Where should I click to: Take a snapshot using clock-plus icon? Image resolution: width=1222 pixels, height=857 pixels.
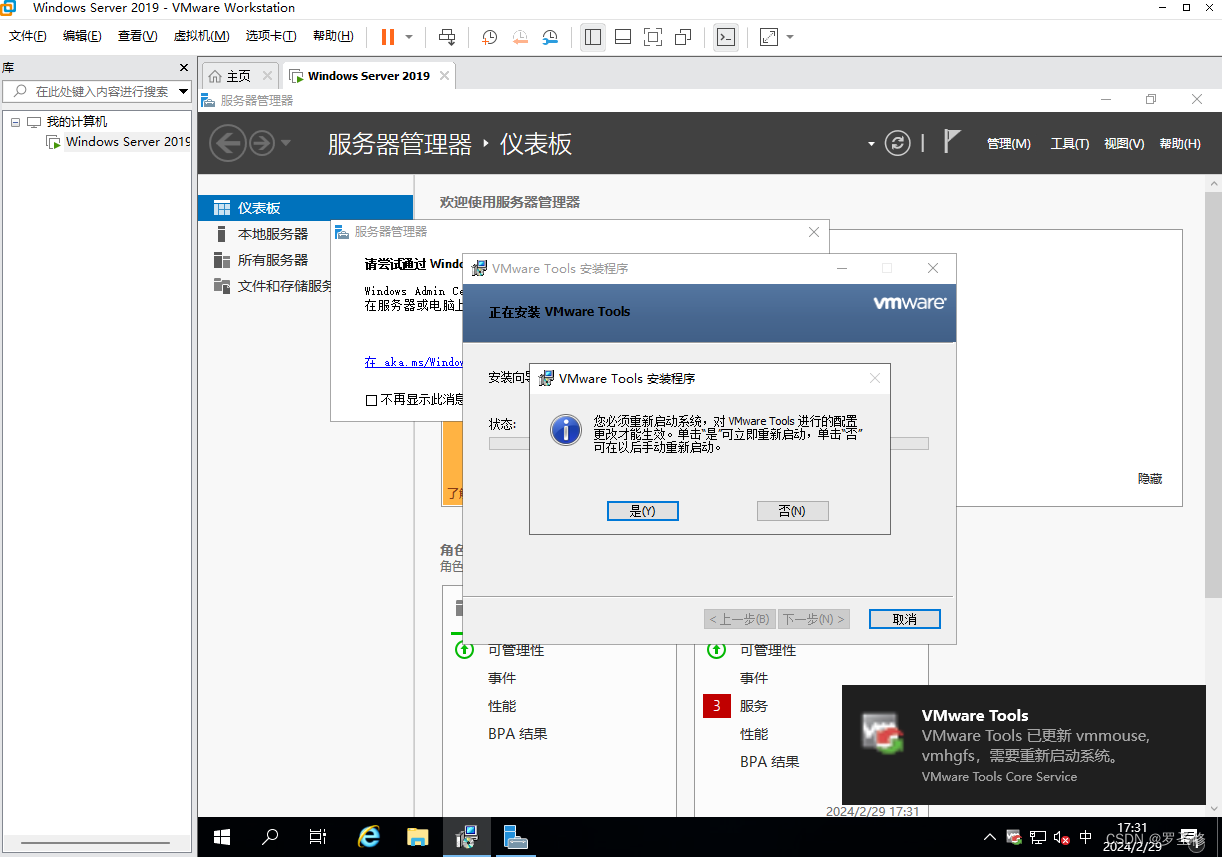click(x=490, y=37)
